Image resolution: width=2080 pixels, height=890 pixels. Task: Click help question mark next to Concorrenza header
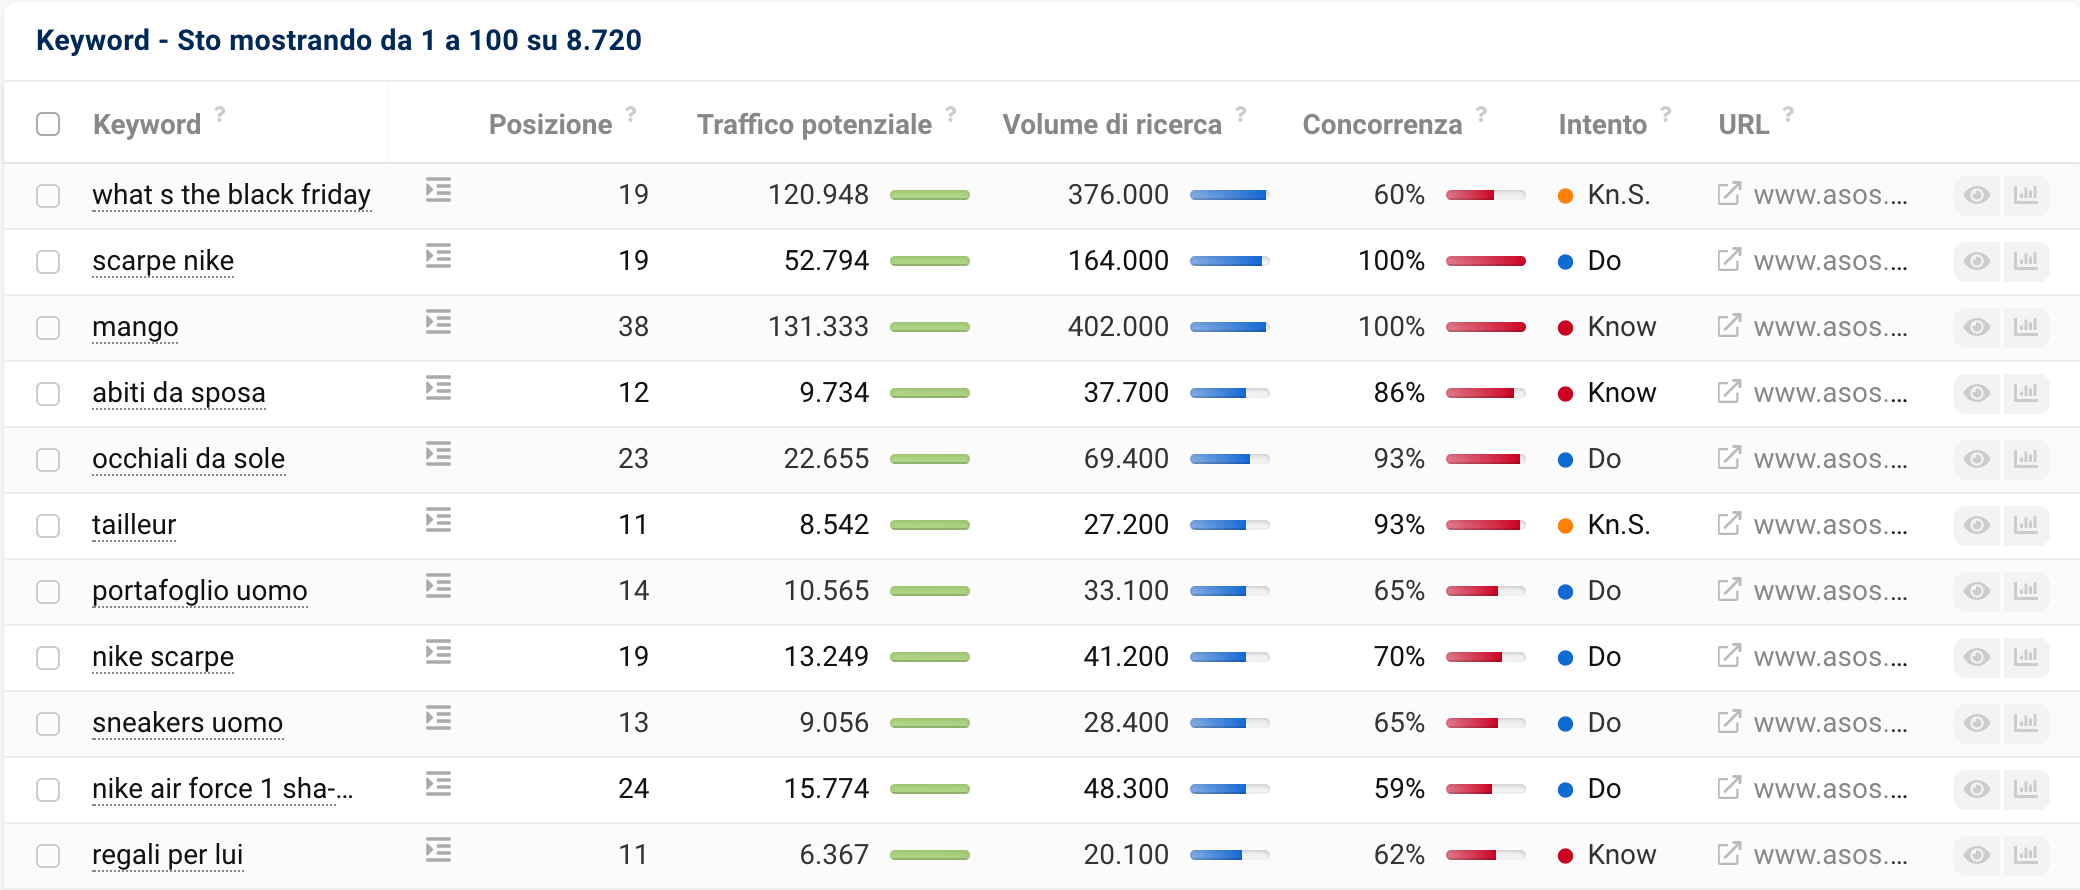pyautogui.click(x=1481, y=113)
